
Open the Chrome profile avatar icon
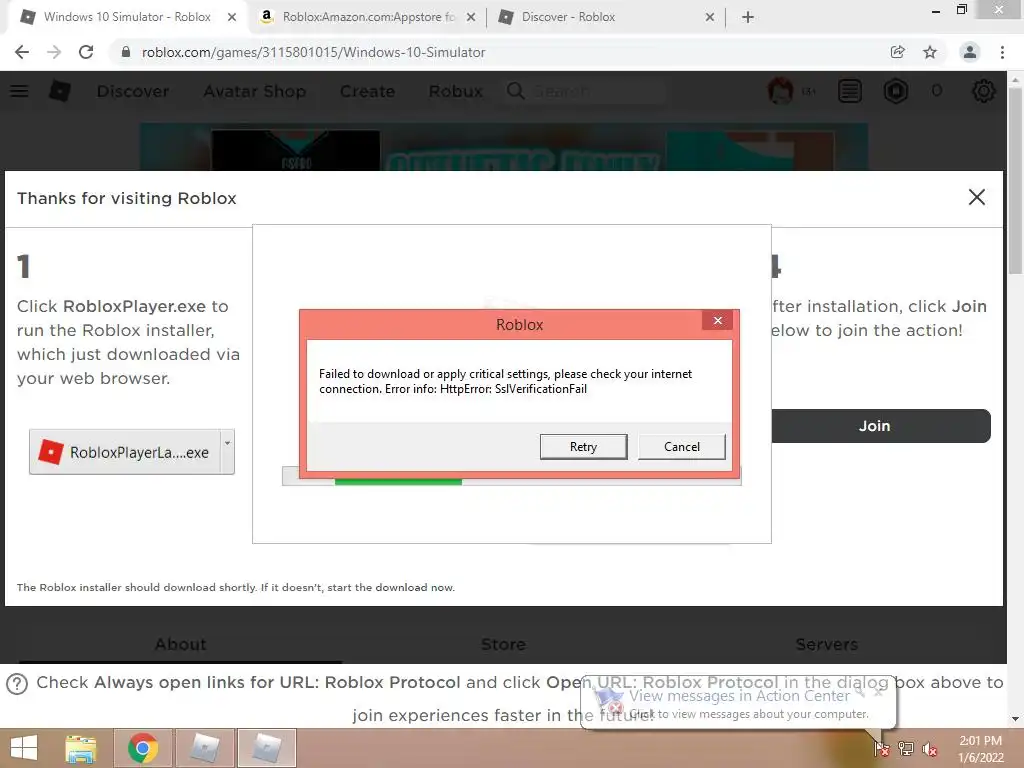pos(970,52)
